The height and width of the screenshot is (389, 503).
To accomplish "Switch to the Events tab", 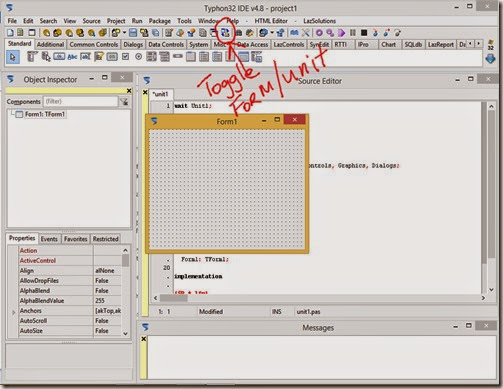I will point(49,239).
